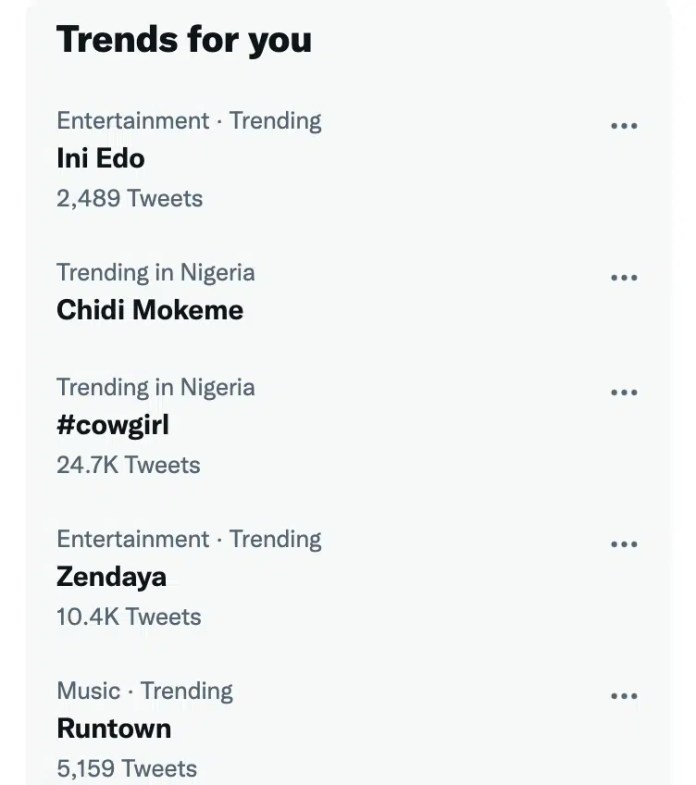Click the 24.7K Tweets count
Viewport: 696px width, 785px height.
[128, 465]
